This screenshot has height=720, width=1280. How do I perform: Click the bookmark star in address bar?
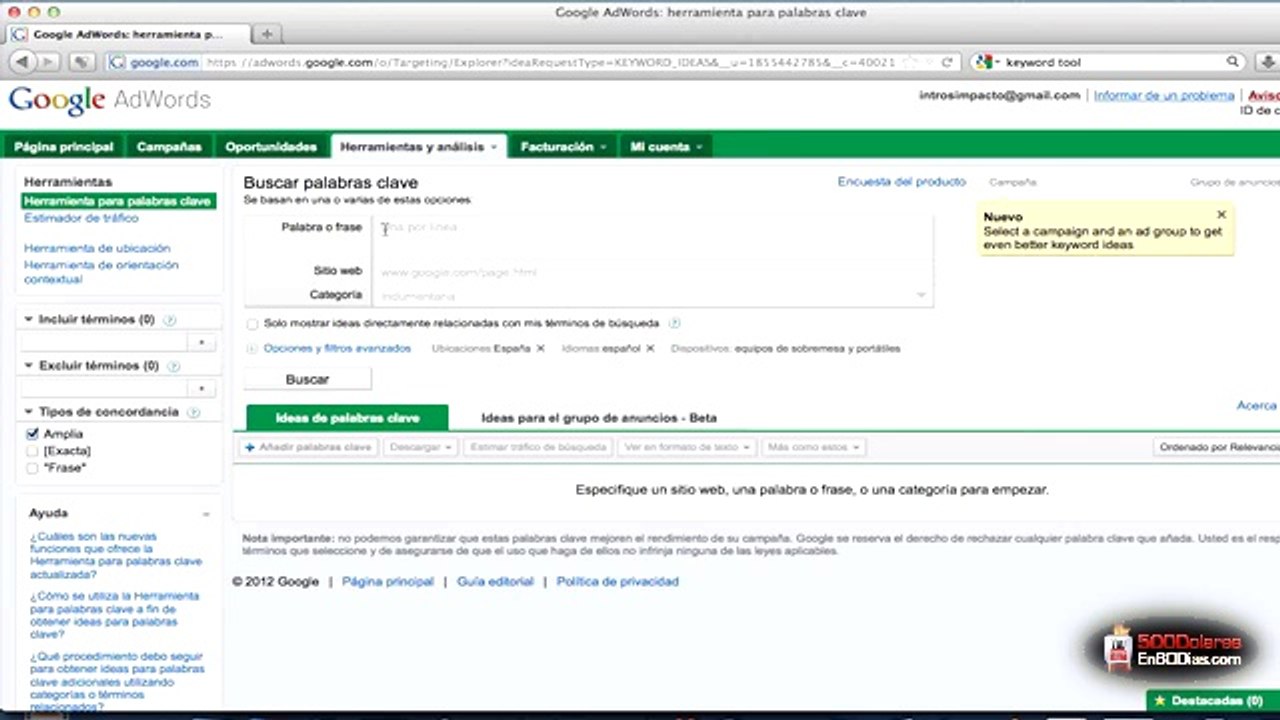pos(908,62)
